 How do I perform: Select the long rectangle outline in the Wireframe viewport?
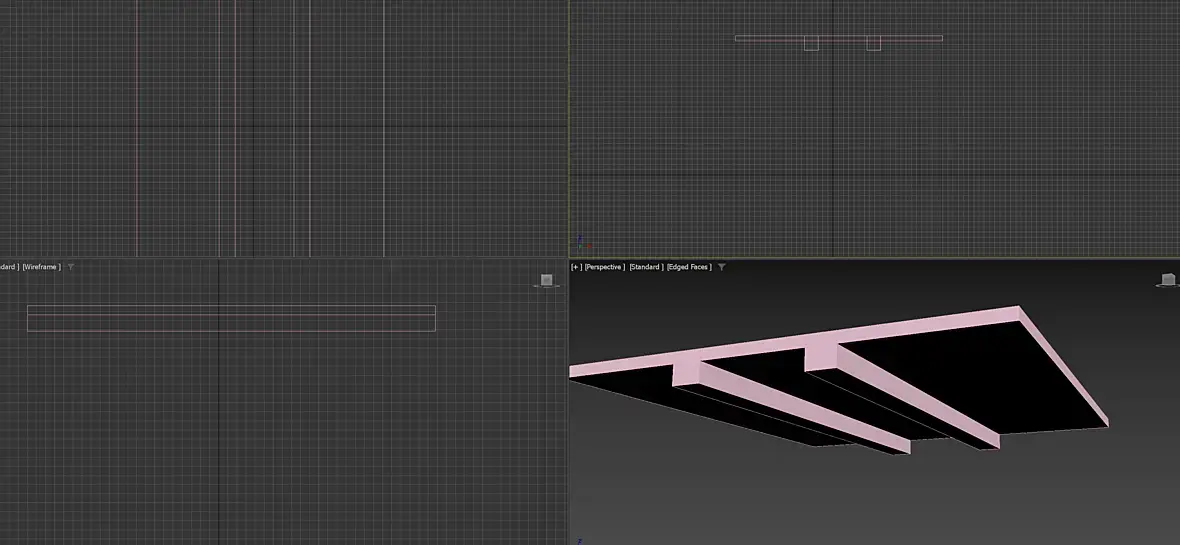231,318
